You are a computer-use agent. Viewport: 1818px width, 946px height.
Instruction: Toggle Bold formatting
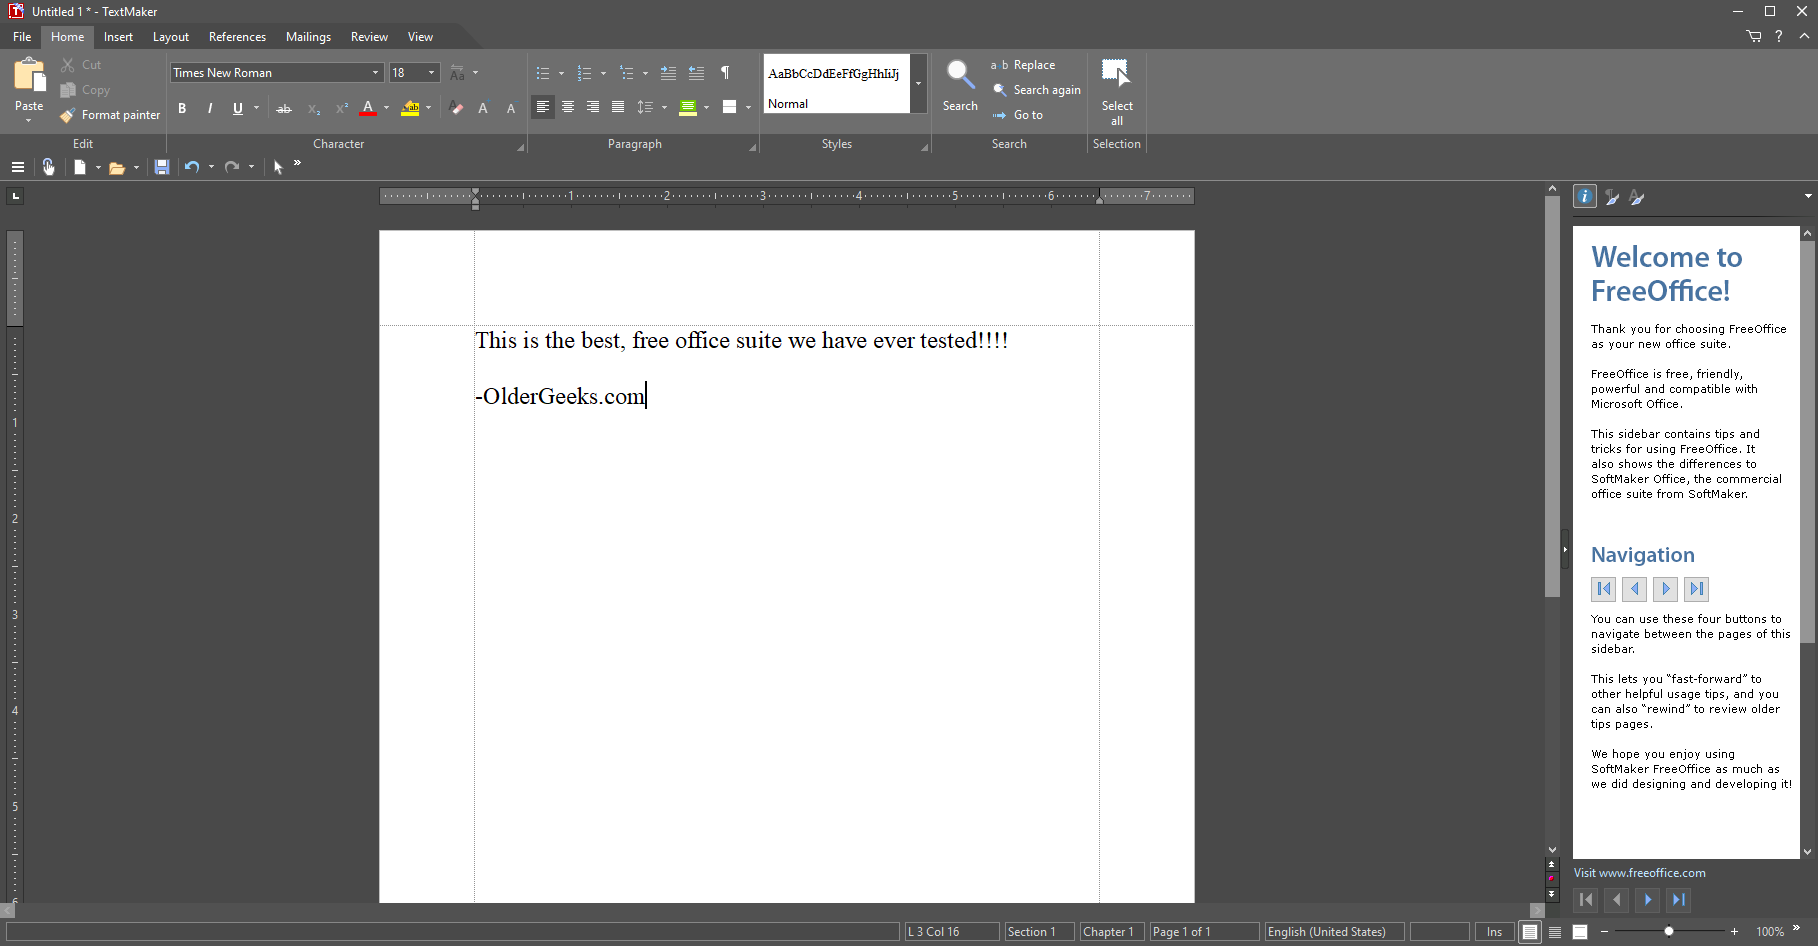[x=182, y=108]
